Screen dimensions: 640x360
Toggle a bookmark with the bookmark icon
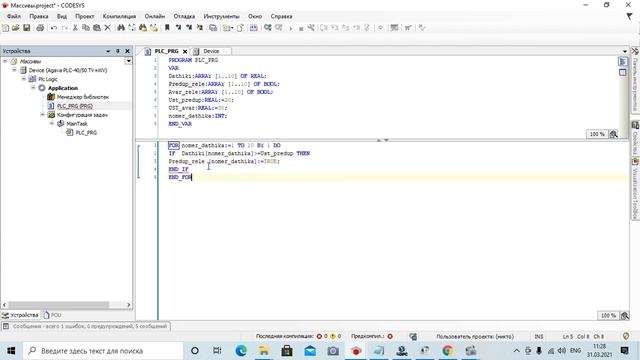click(167, 28)
